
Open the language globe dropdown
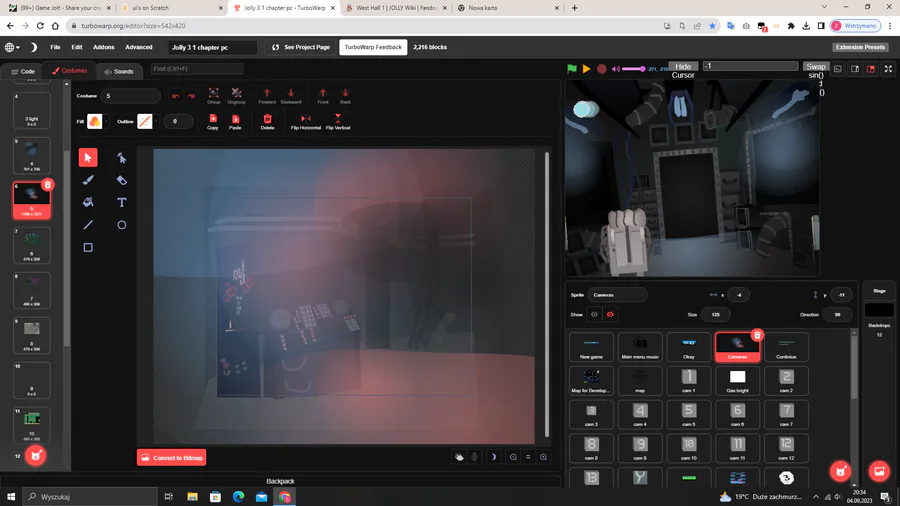point(12,47)
